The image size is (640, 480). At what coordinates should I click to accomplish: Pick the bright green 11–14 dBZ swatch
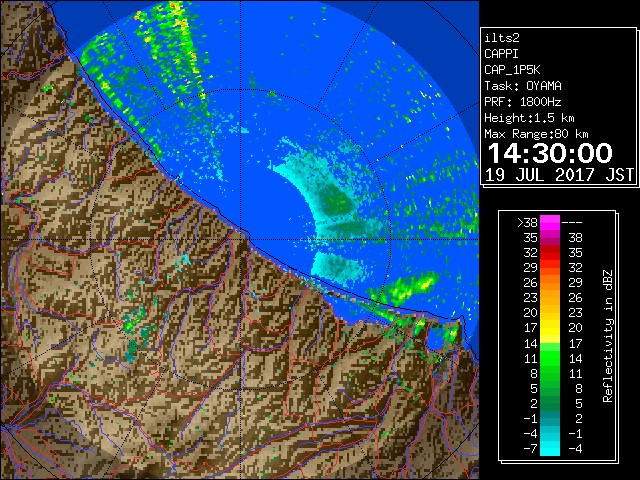click(550, 358)
